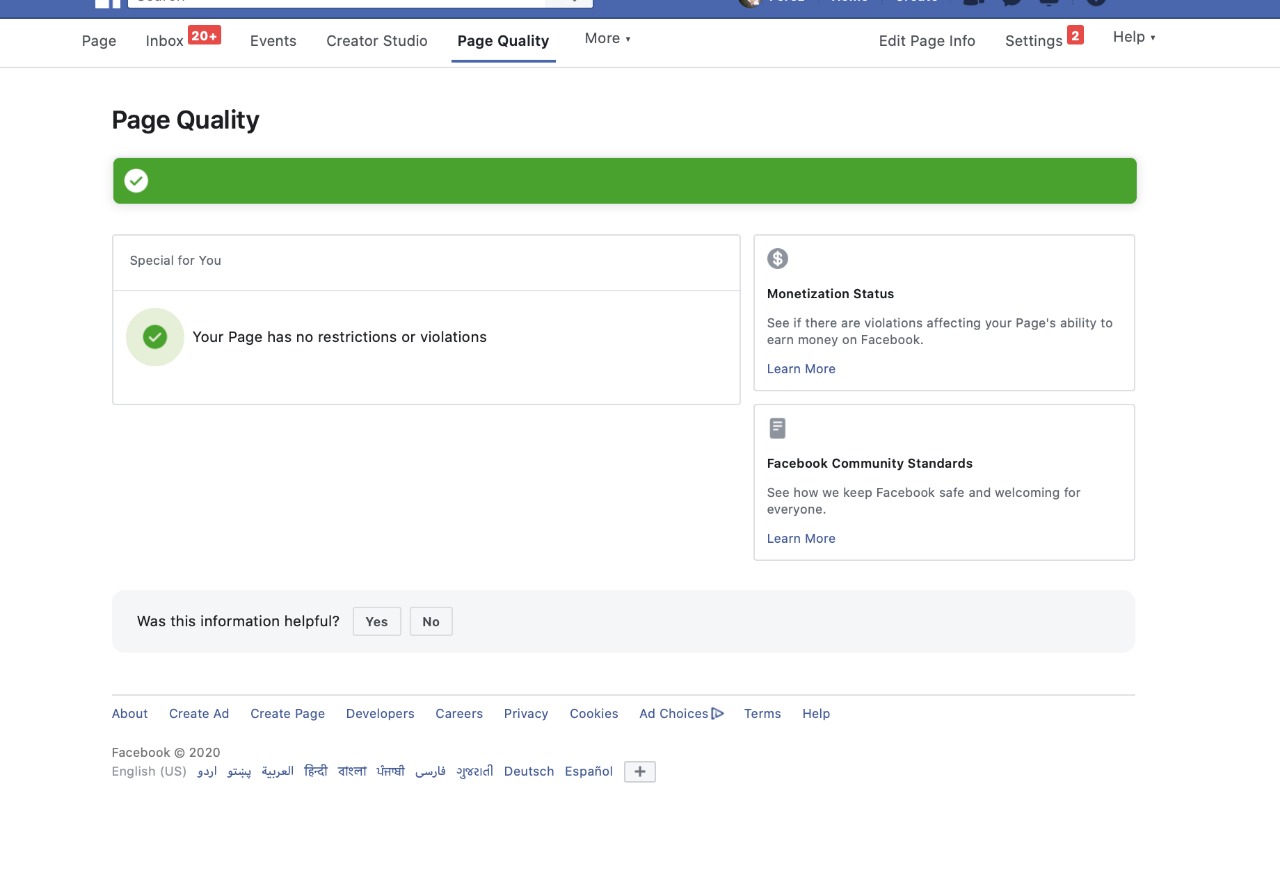Expand the More dropdown menu

608,39
